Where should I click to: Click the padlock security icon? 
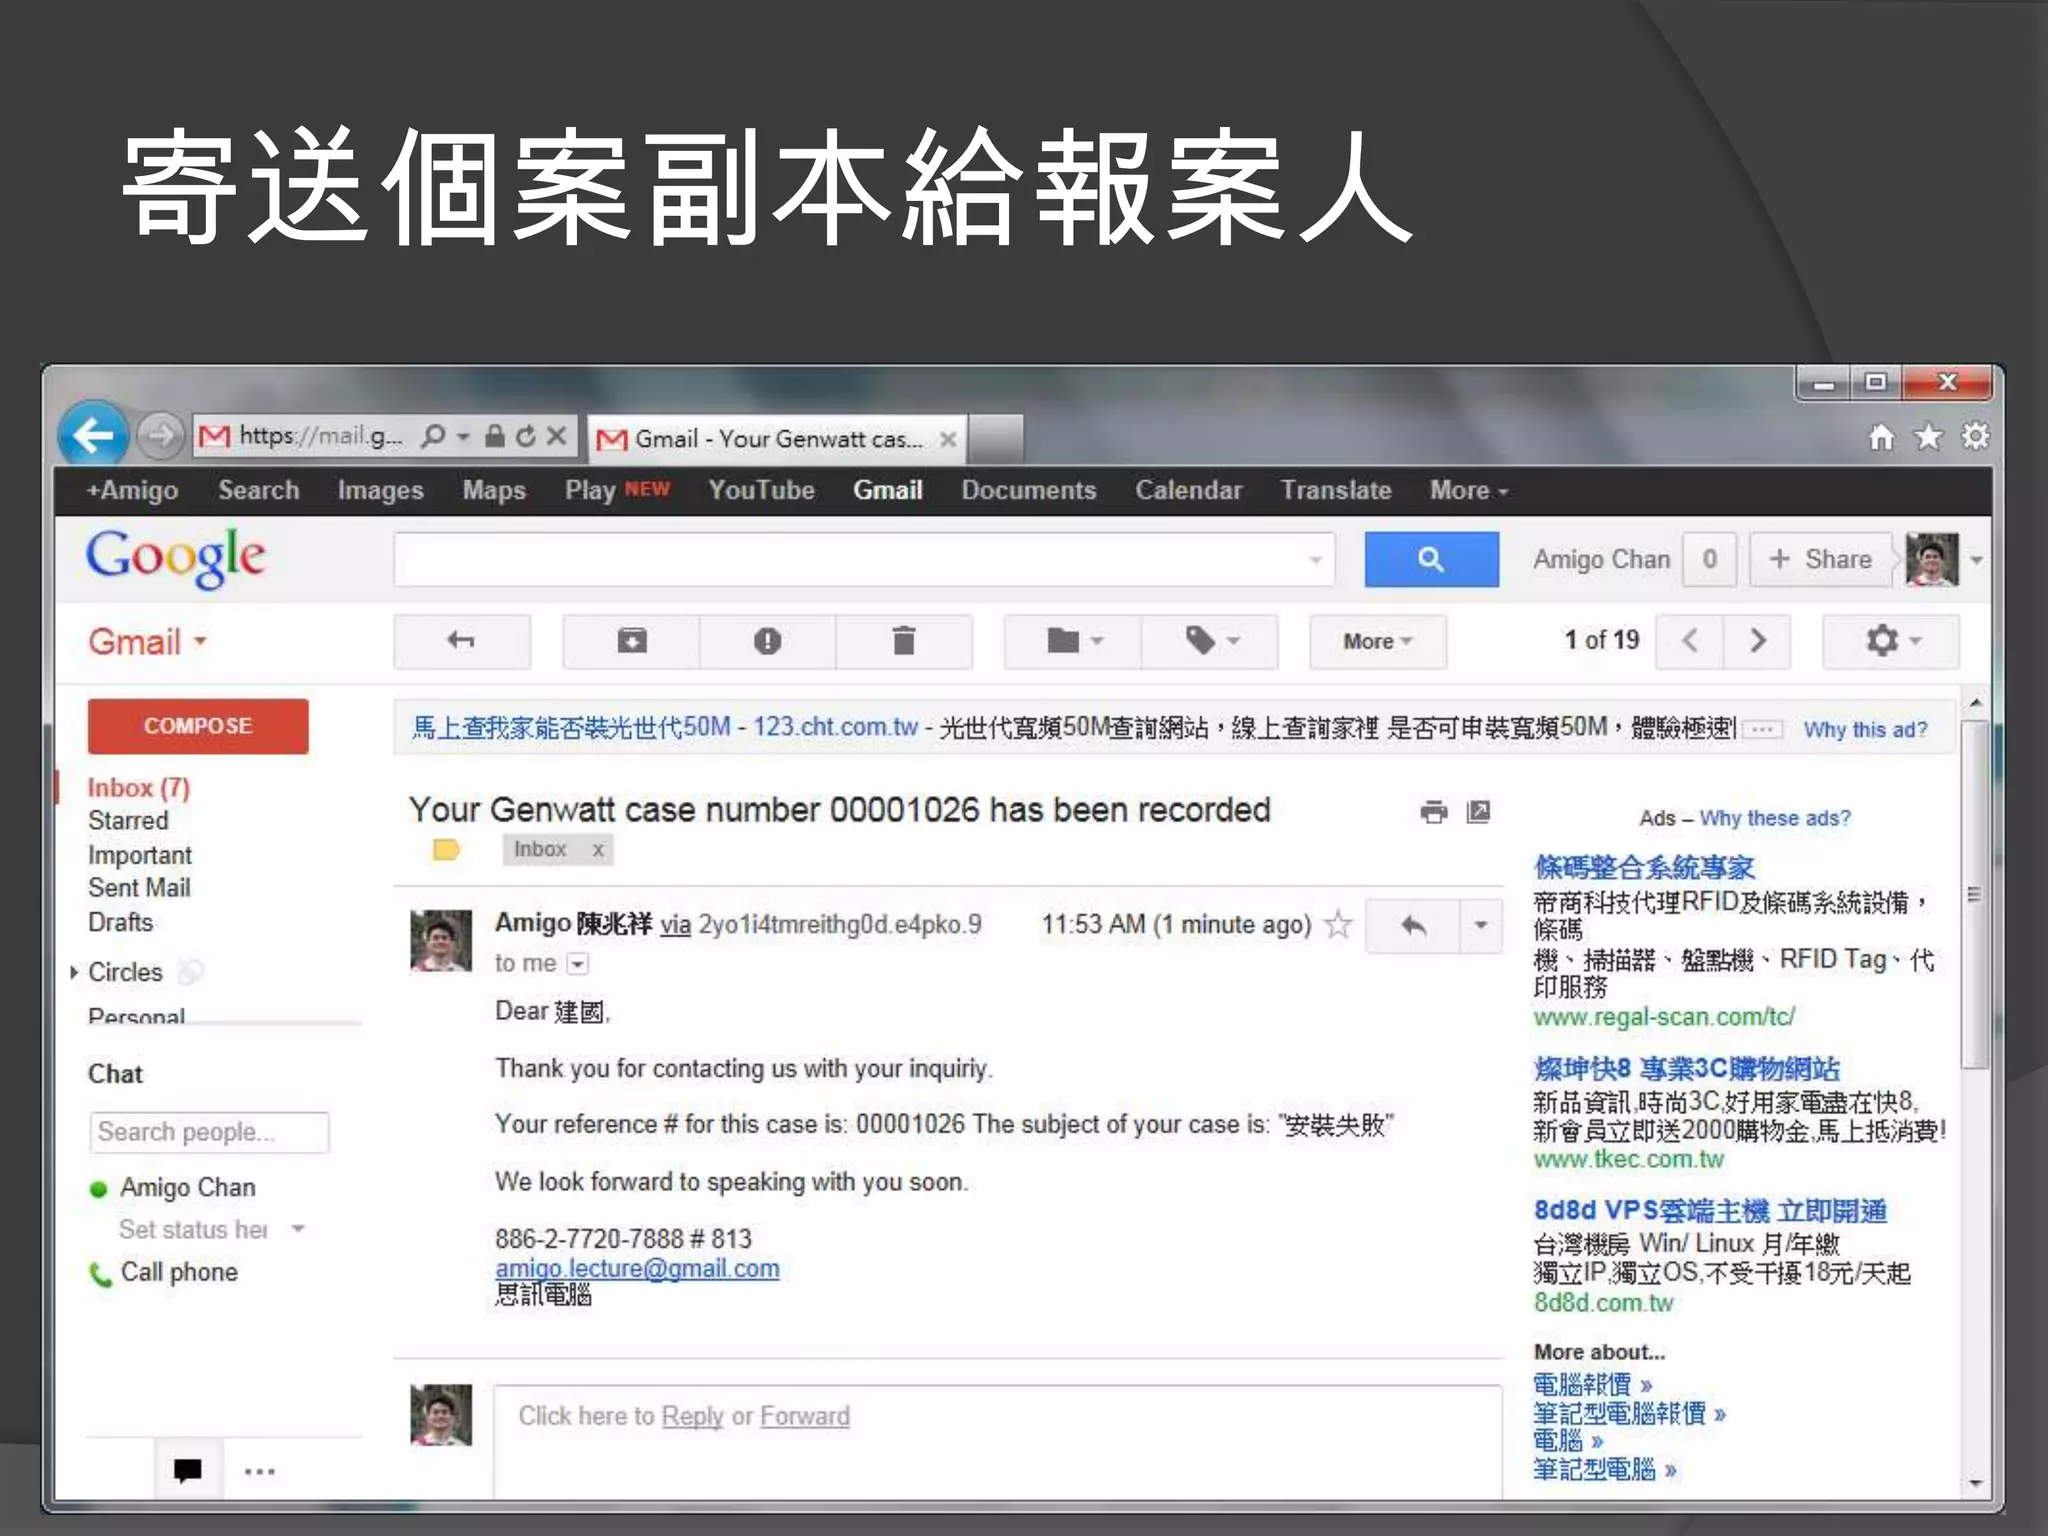coord(494,436)
